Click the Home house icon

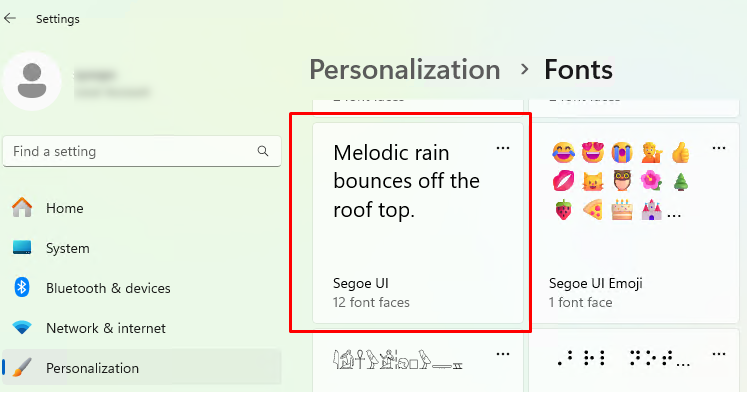click(22, 208)
